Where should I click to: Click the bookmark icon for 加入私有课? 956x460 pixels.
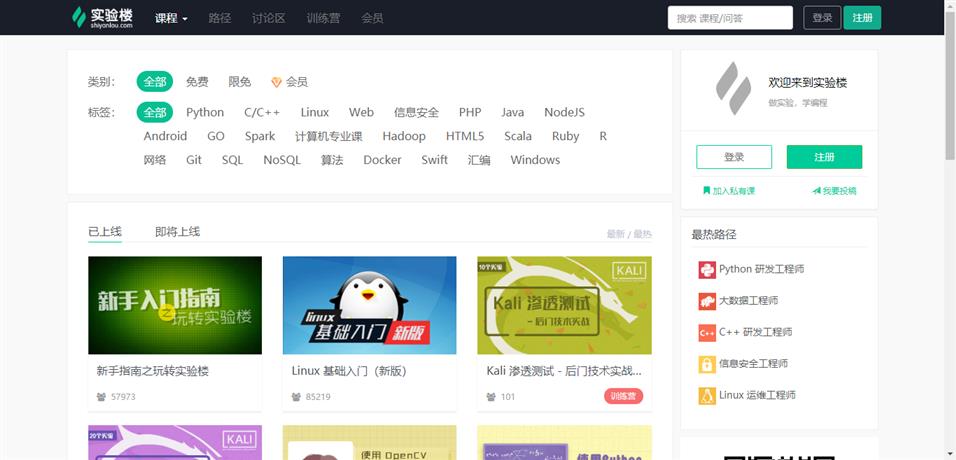pos(706,191)
